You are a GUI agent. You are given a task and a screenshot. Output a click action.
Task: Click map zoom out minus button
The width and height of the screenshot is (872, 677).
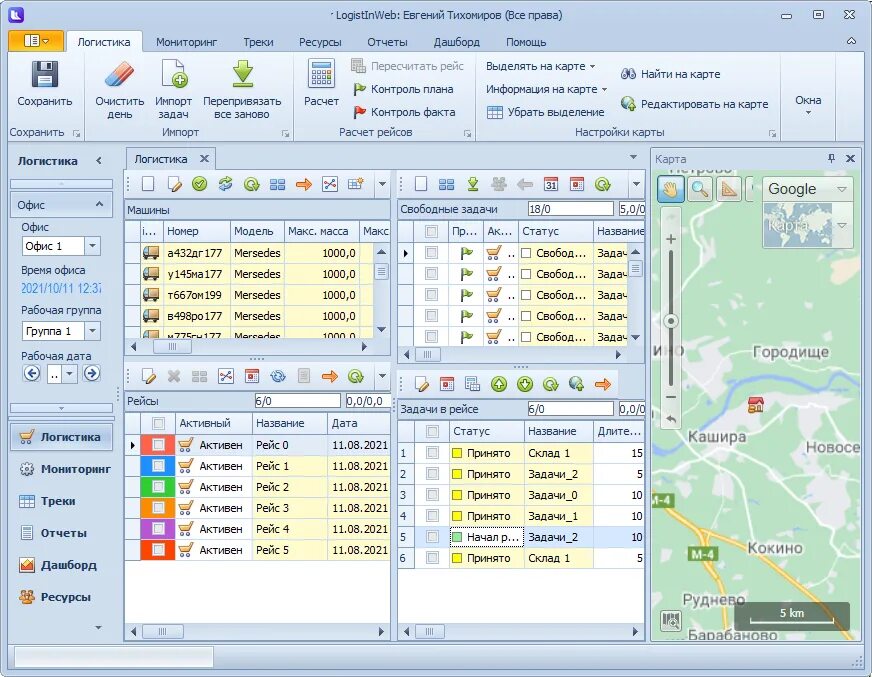pyautogui.click(x=671, y=397)
